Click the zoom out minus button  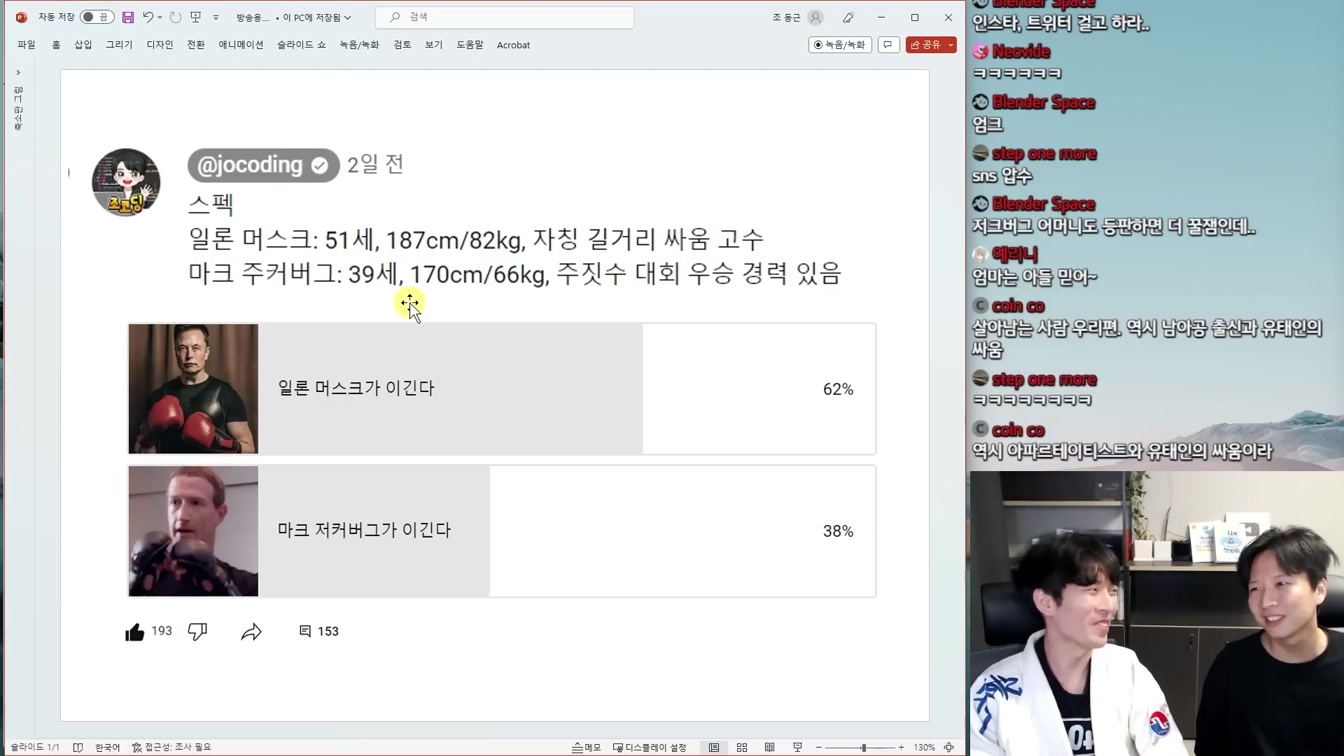[819, 747]
